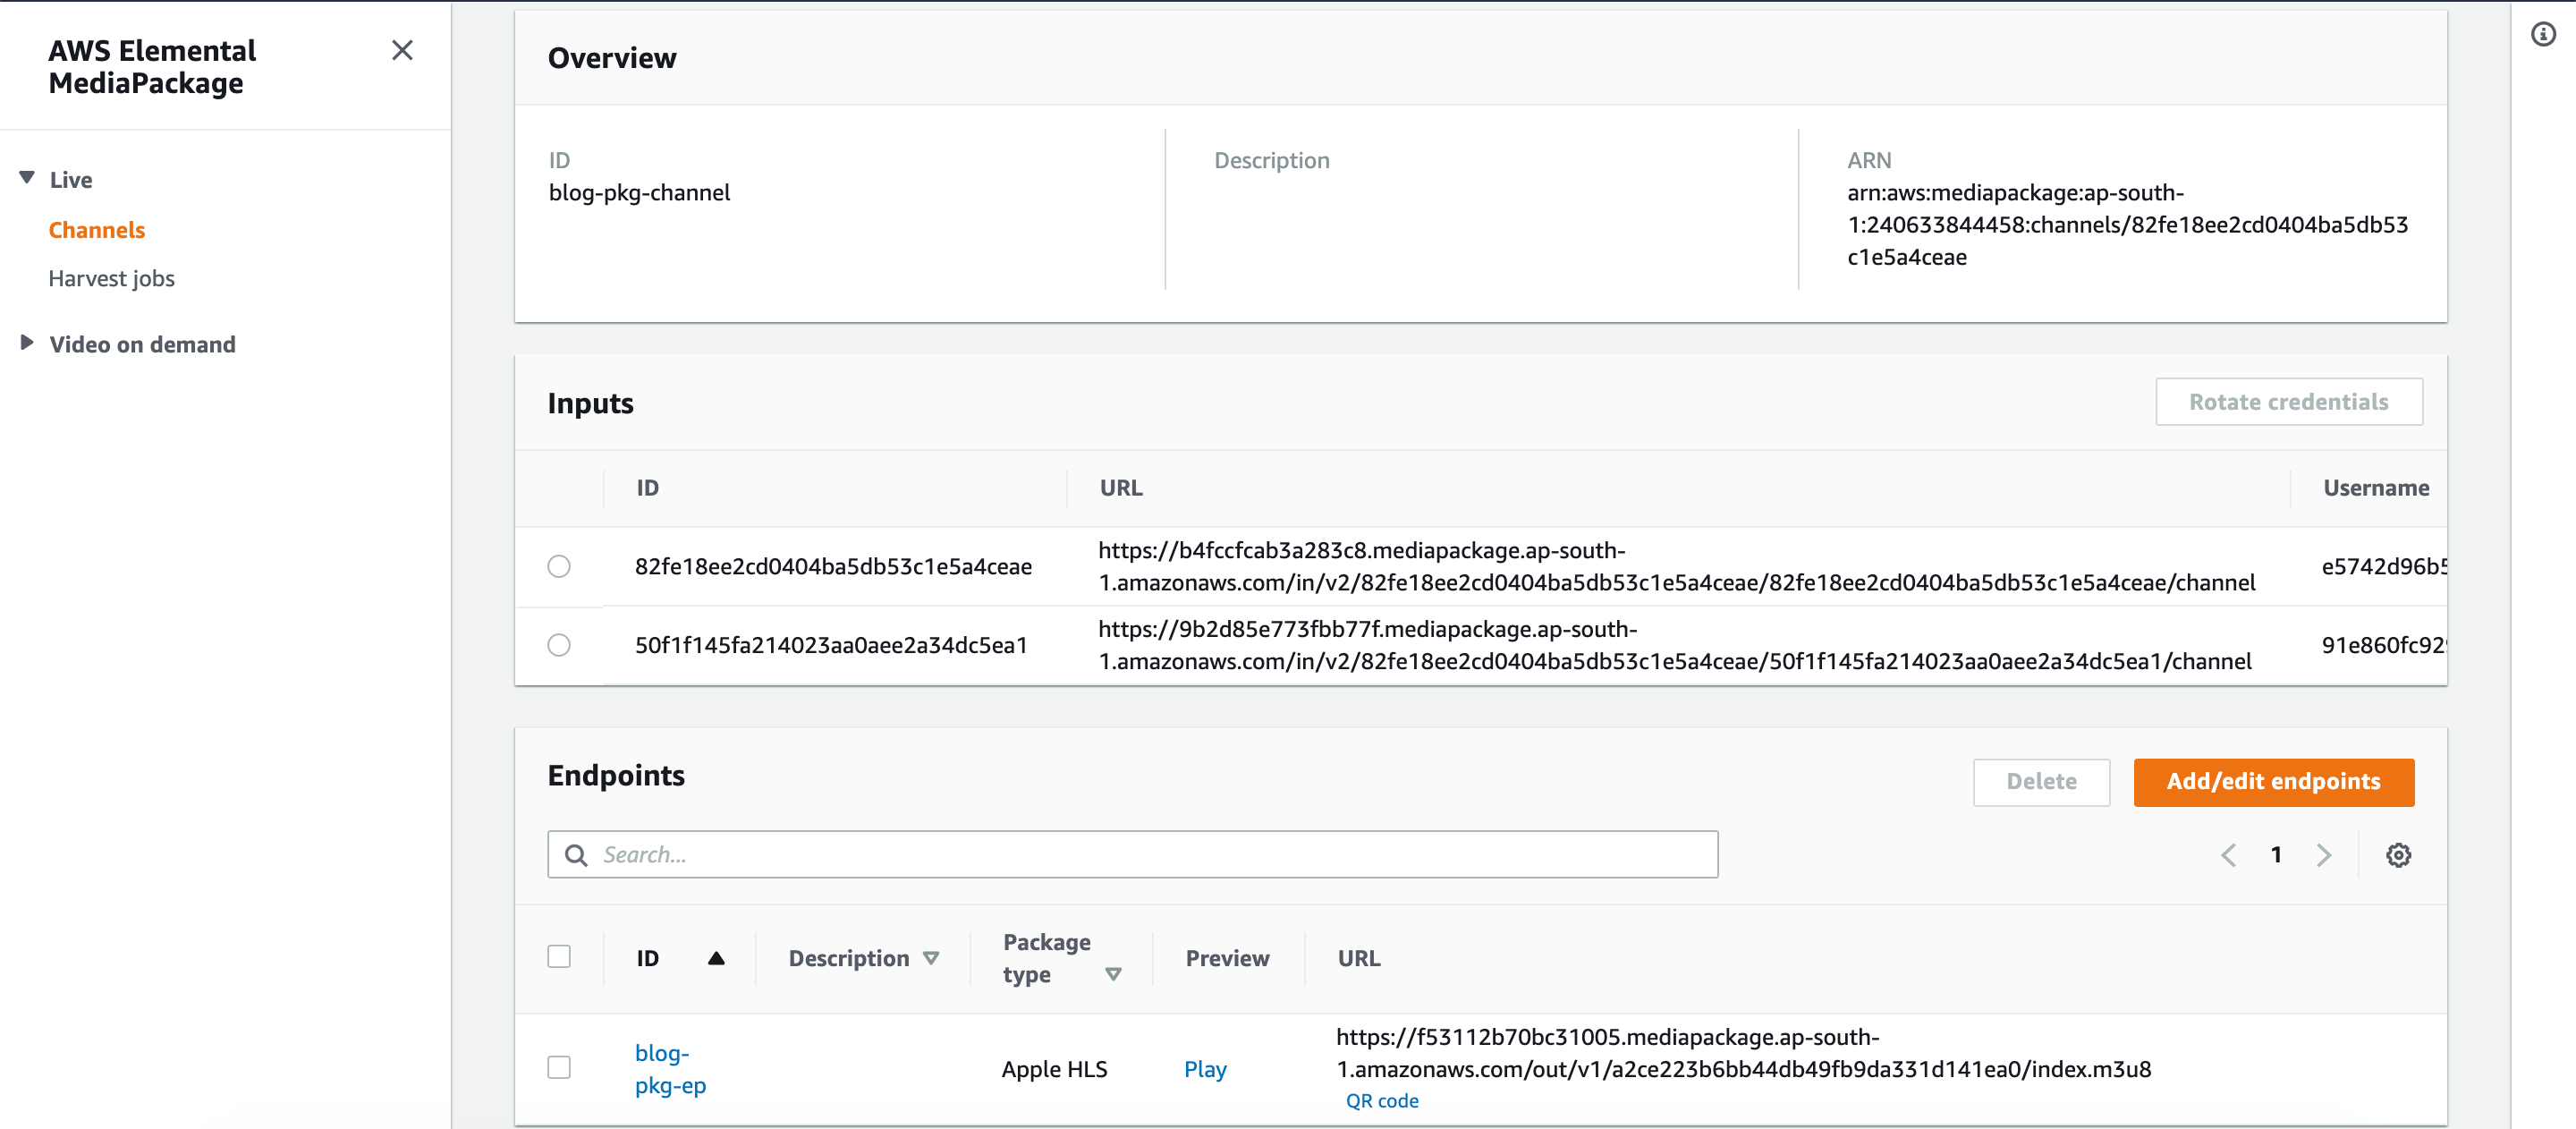Collapse the Live navigation section

[x=27, y=178]
